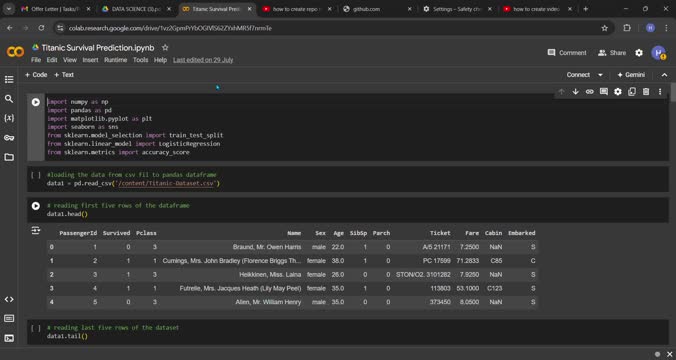Image resolution: width=676 pixels, height=360 pixels.
Task: Run the read_csv cell
Action: (36, 175)
